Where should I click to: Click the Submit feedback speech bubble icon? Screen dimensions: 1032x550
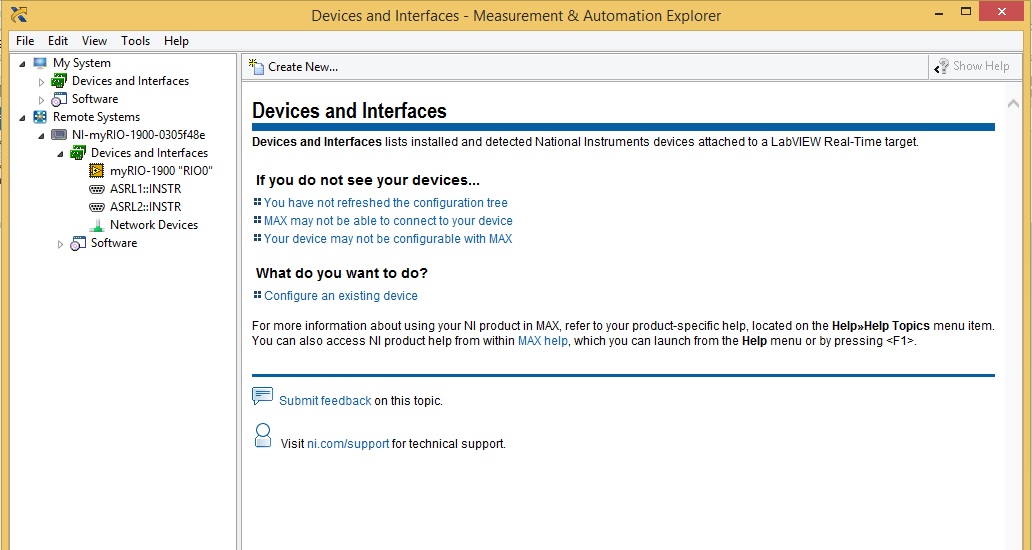click(x=262, y=396)
